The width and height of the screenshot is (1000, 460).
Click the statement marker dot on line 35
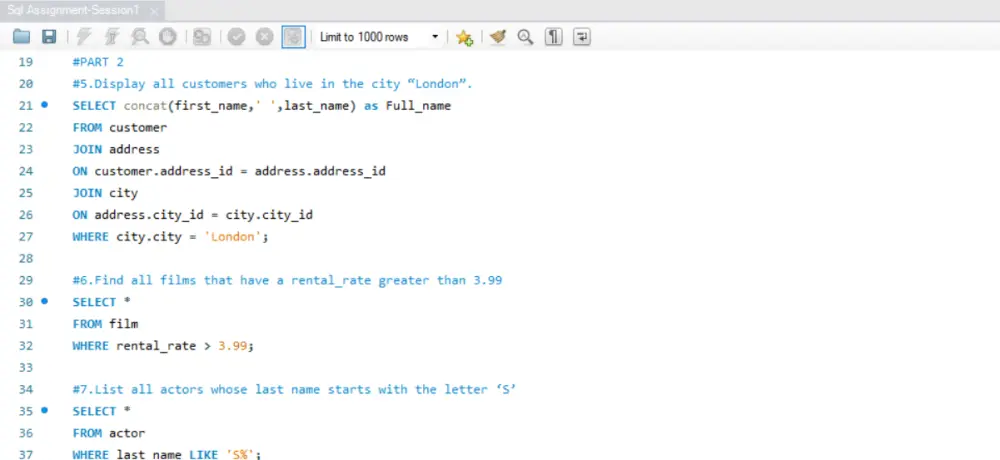click(44, 410)
